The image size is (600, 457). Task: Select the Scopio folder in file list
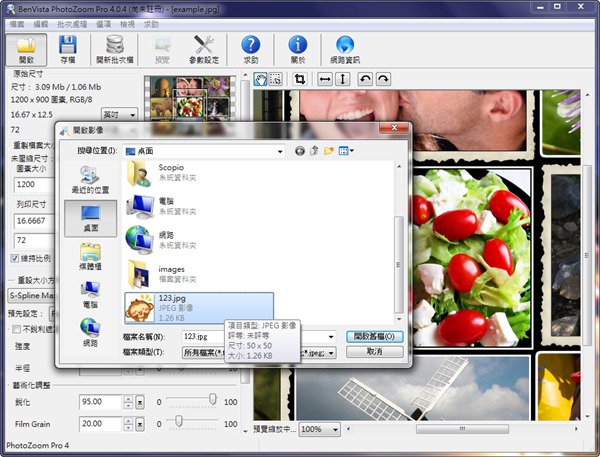163,173
